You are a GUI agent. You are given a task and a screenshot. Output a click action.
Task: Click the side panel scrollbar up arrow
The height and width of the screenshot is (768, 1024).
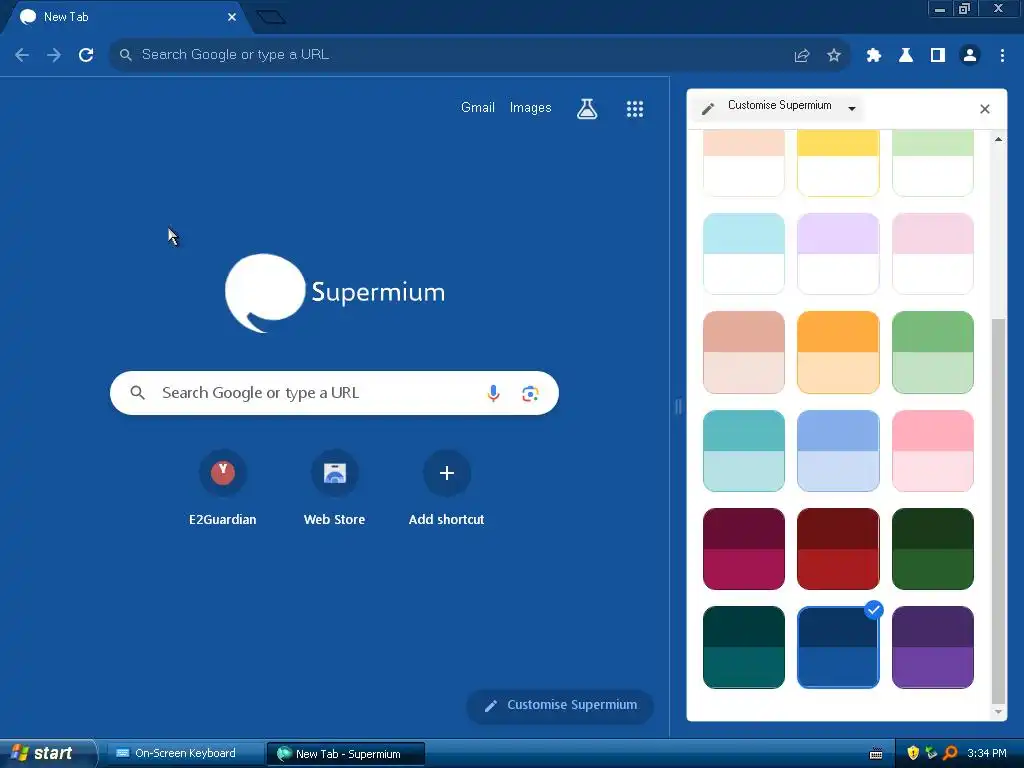998,139
